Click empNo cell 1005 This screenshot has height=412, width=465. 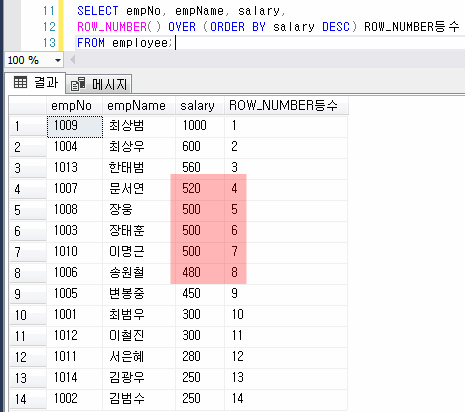[75, 294]
